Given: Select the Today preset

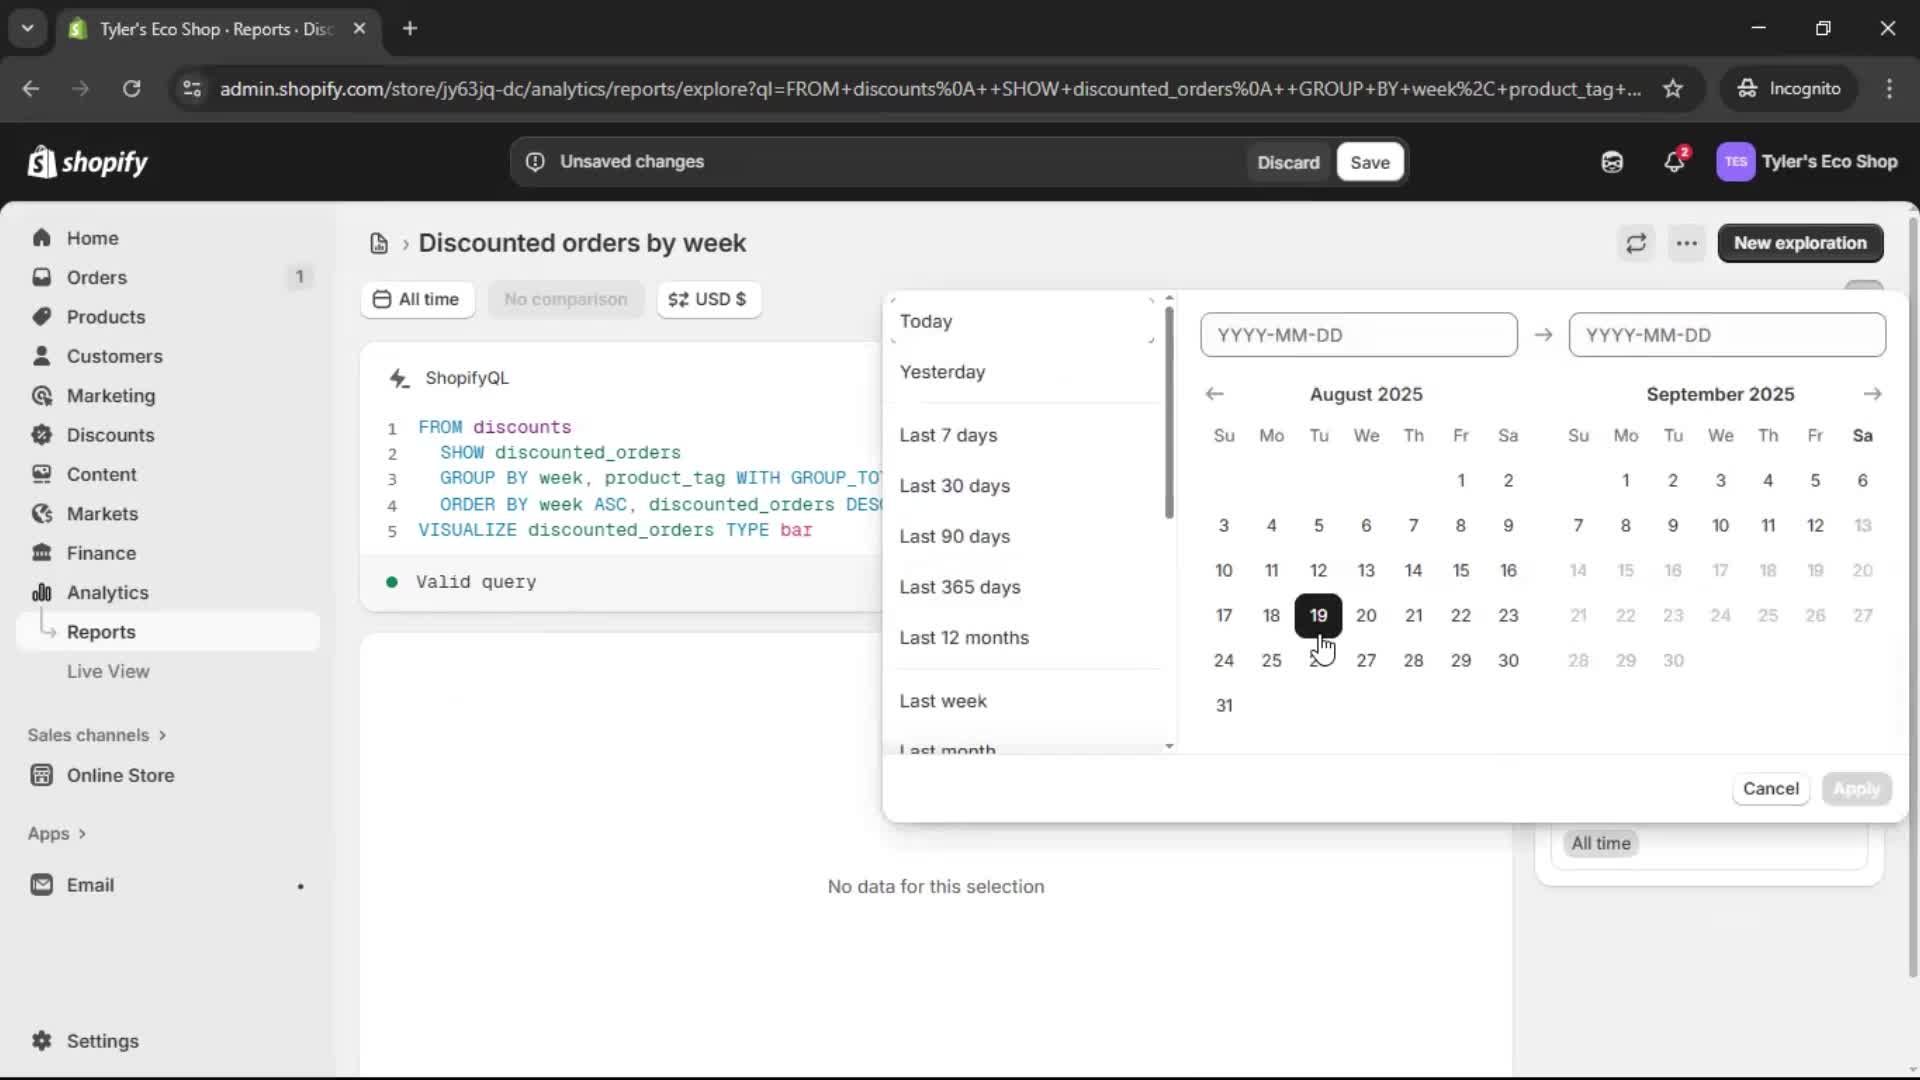Looking at the screenshot, I should pos(1023,321).
